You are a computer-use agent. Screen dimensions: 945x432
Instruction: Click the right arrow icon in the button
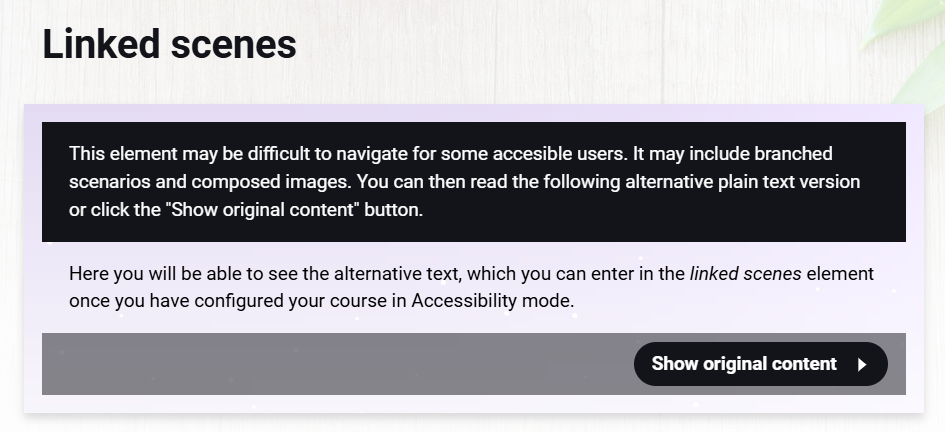pos(862,365)
